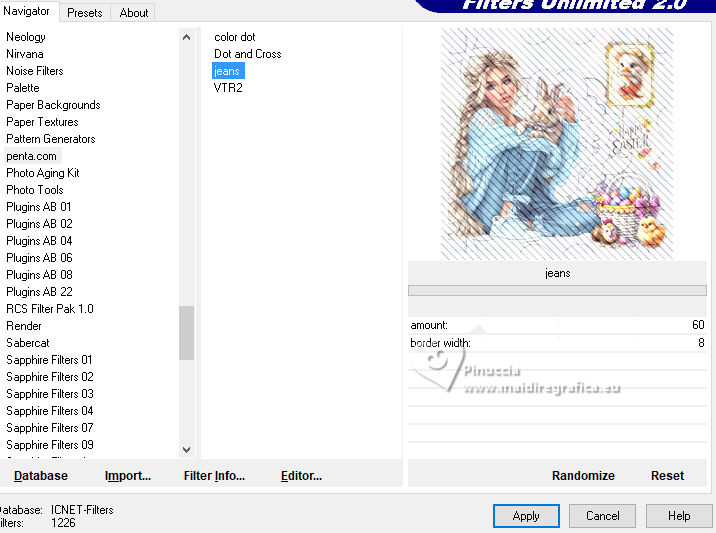716x533 pixels.
Task: Select Sapphire Filters 09
Action: [50, 445]
